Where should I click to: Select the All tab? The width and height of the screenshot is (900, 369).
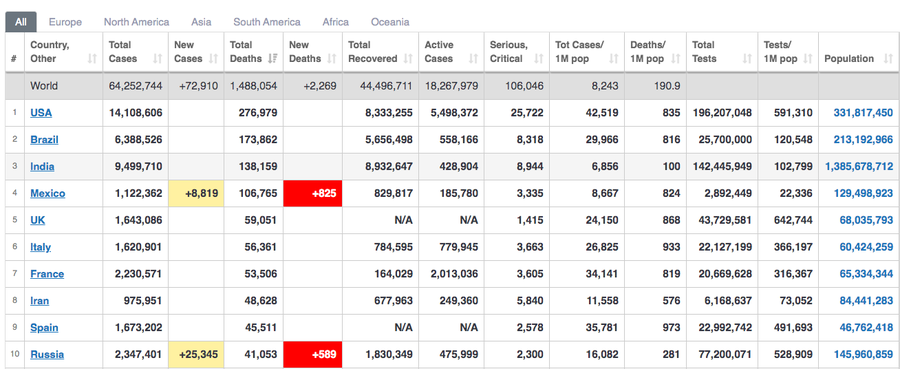21,22
